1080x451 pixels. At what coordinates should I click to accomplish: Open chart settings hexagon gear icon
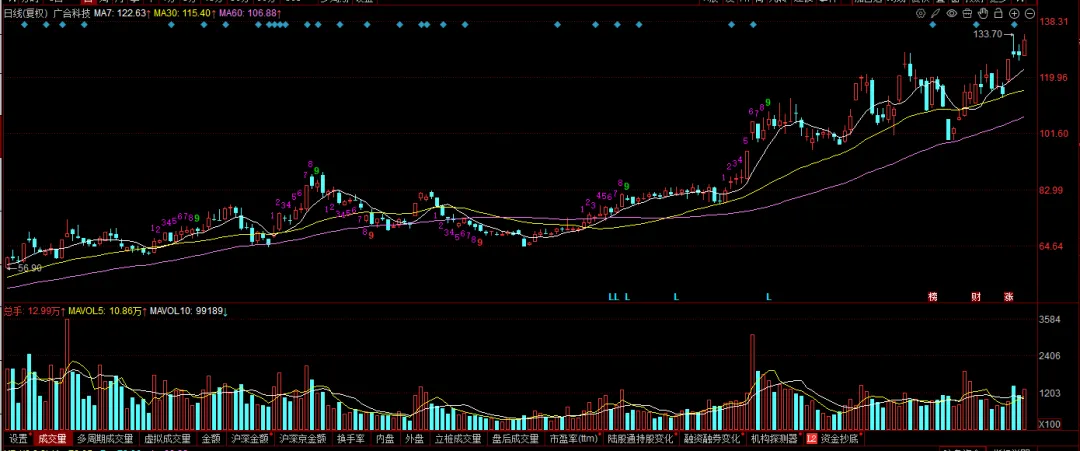921,13
